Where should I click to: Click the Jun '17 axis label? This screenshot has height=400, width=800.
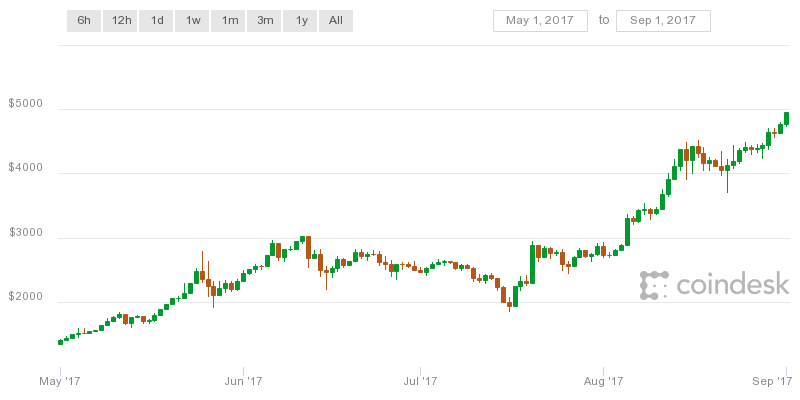pyautogui.click(x=243, y=381)
